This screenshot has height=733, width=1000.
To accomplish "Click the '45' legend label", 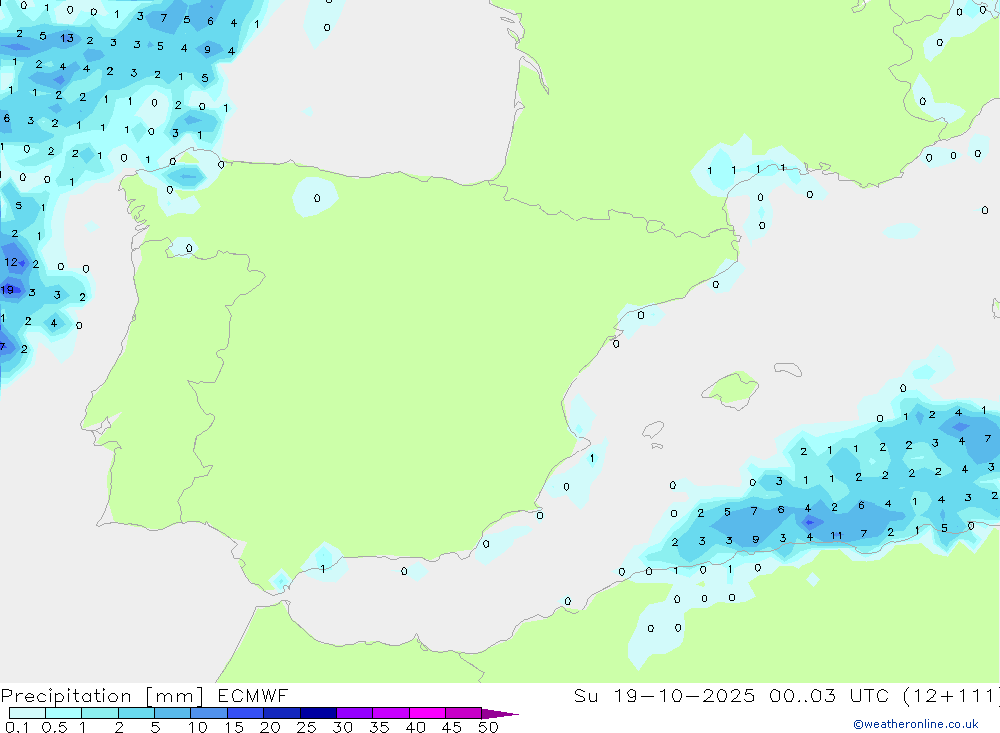I will click(452, 727).
